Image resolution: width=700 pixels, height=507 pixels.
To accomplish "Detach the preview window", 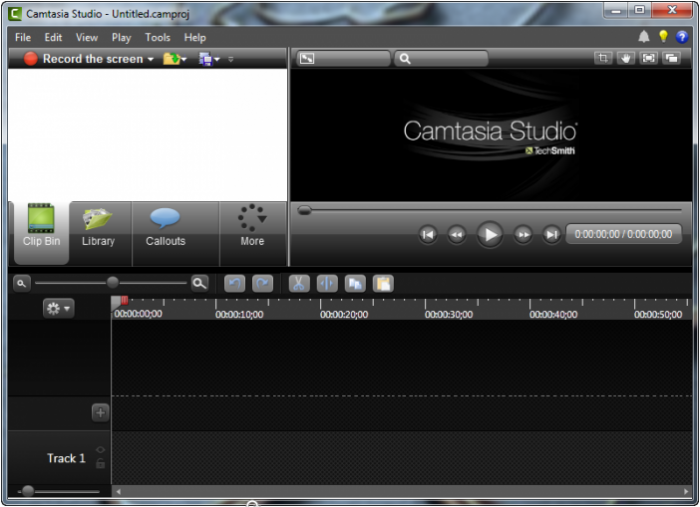I will [x=671, y=58].
